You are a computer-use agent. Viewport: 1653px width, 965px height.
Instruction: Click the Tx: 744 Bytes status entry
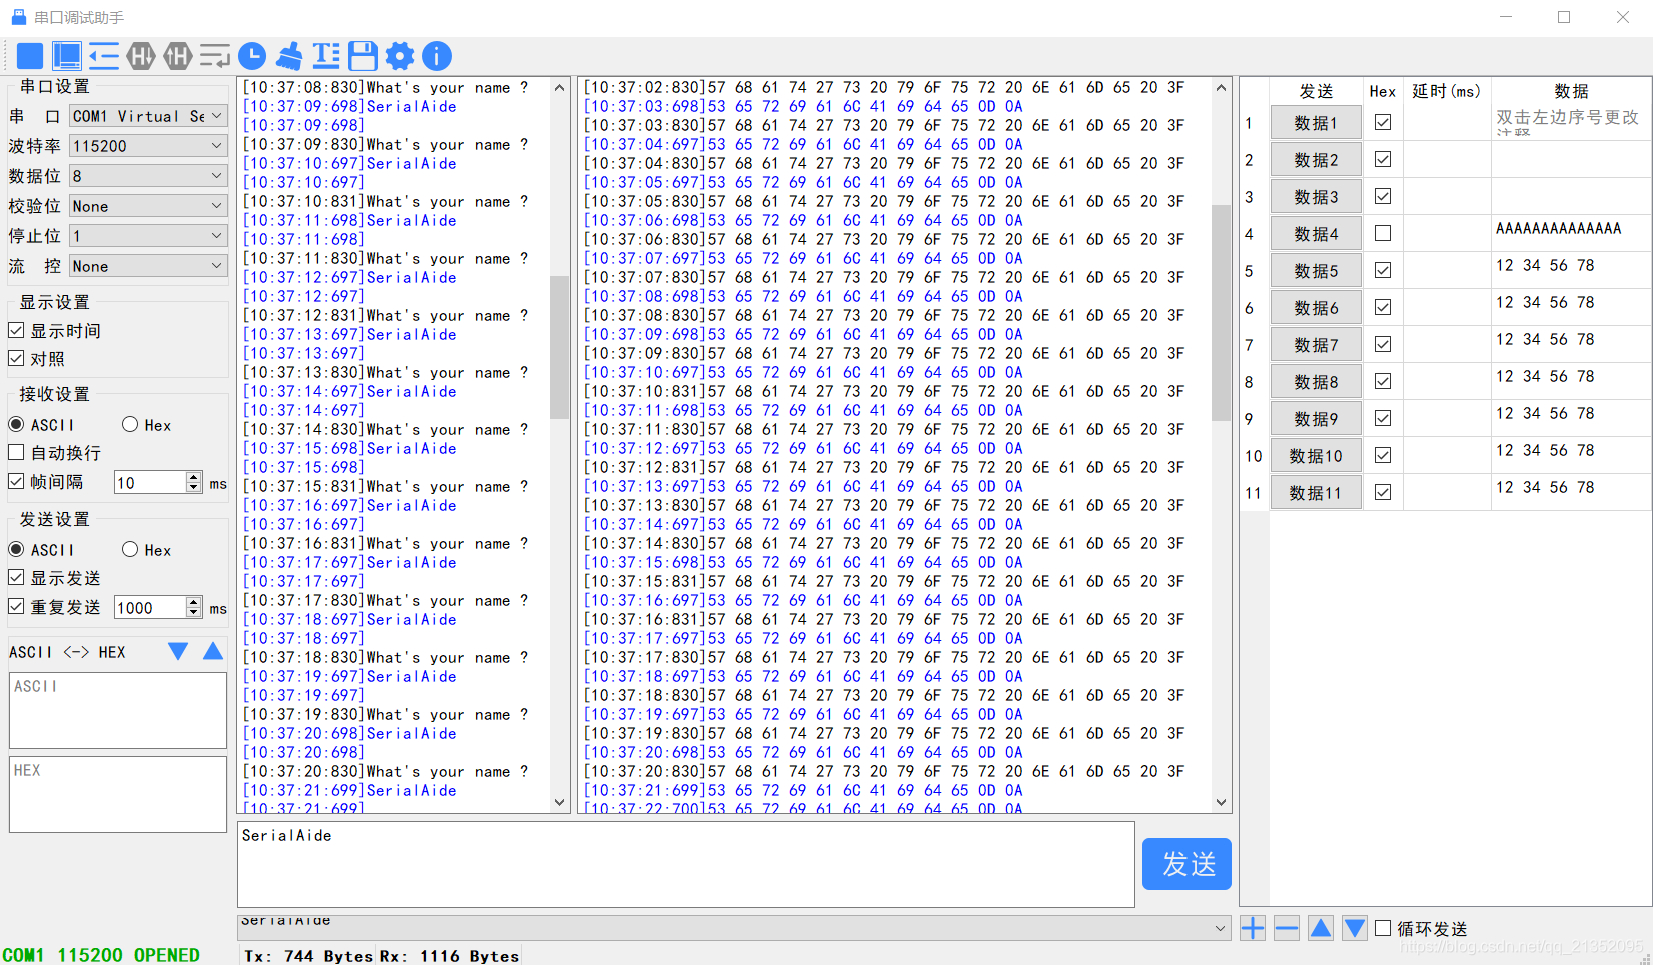[x=308, y=956]
